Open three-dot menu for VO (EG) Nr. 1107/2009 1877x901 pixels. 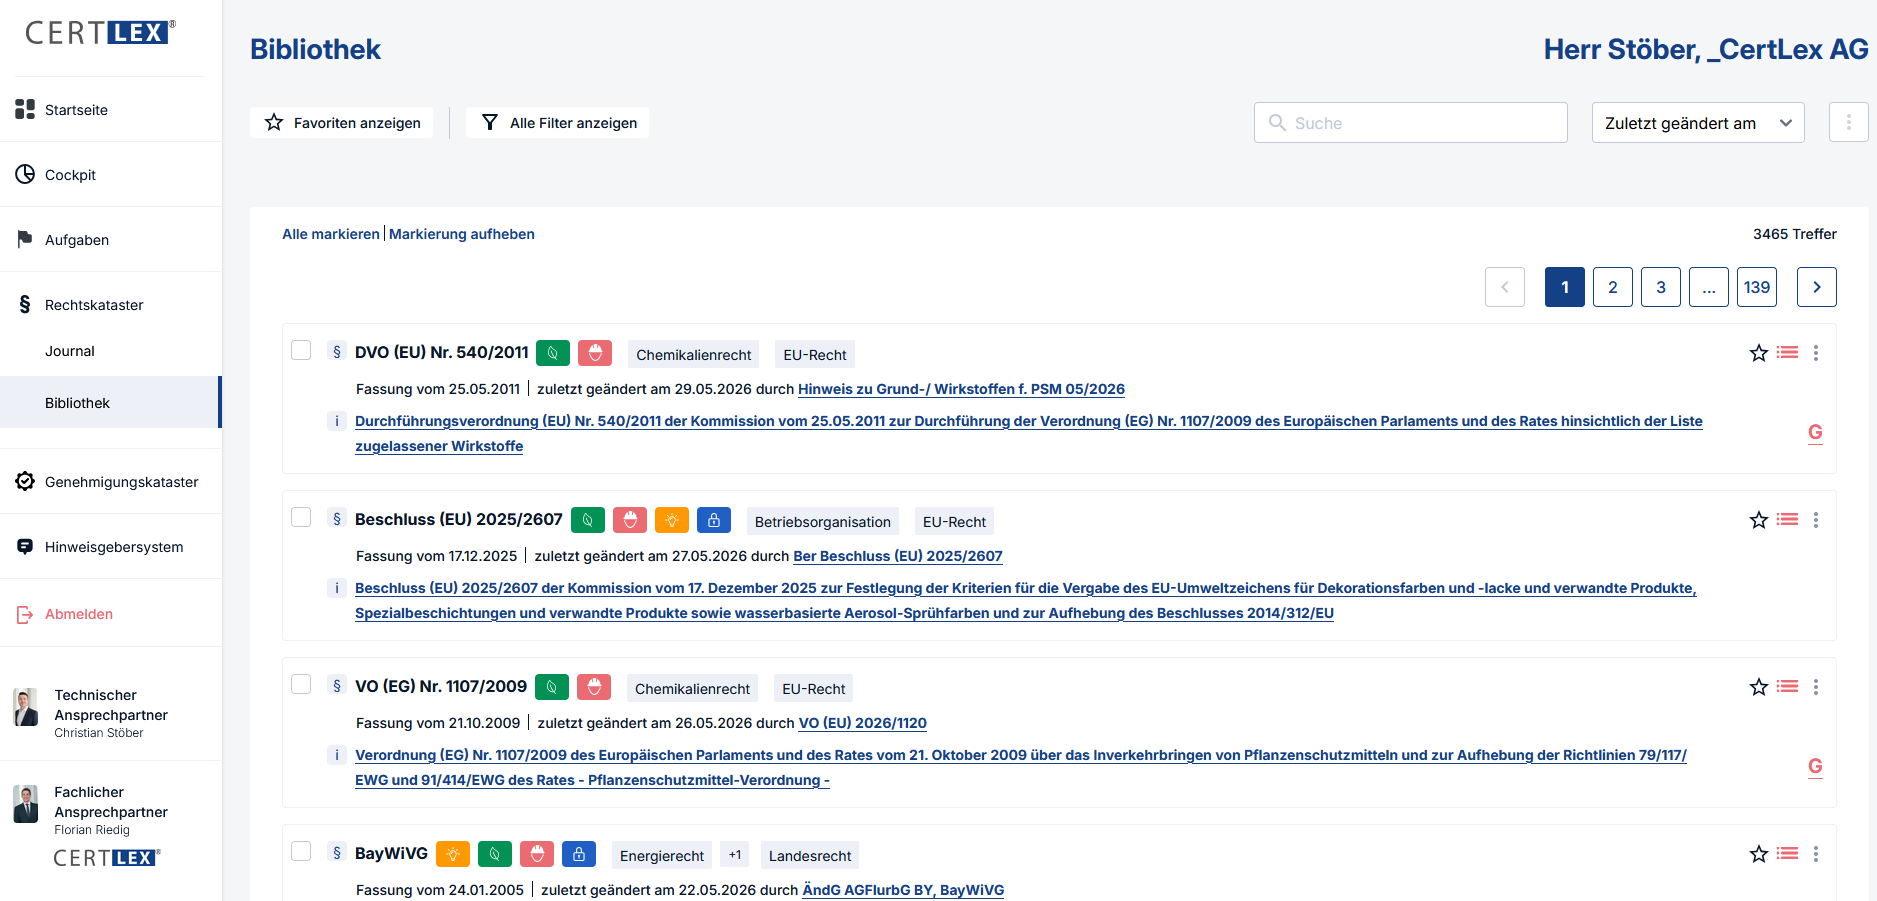tap(1816, 687)
